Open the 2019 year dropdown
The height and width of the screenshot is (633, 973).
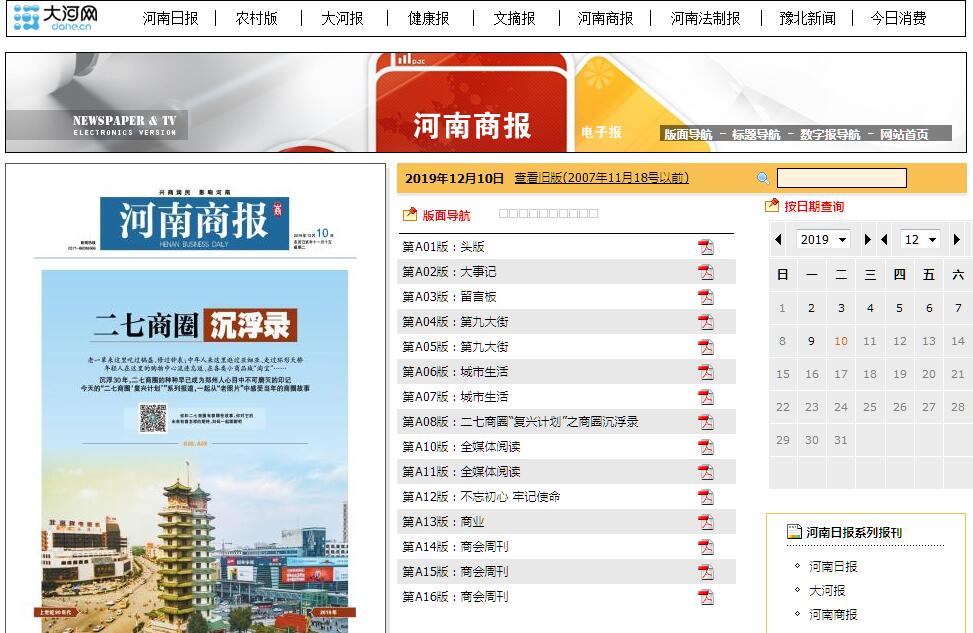(823, 240)
